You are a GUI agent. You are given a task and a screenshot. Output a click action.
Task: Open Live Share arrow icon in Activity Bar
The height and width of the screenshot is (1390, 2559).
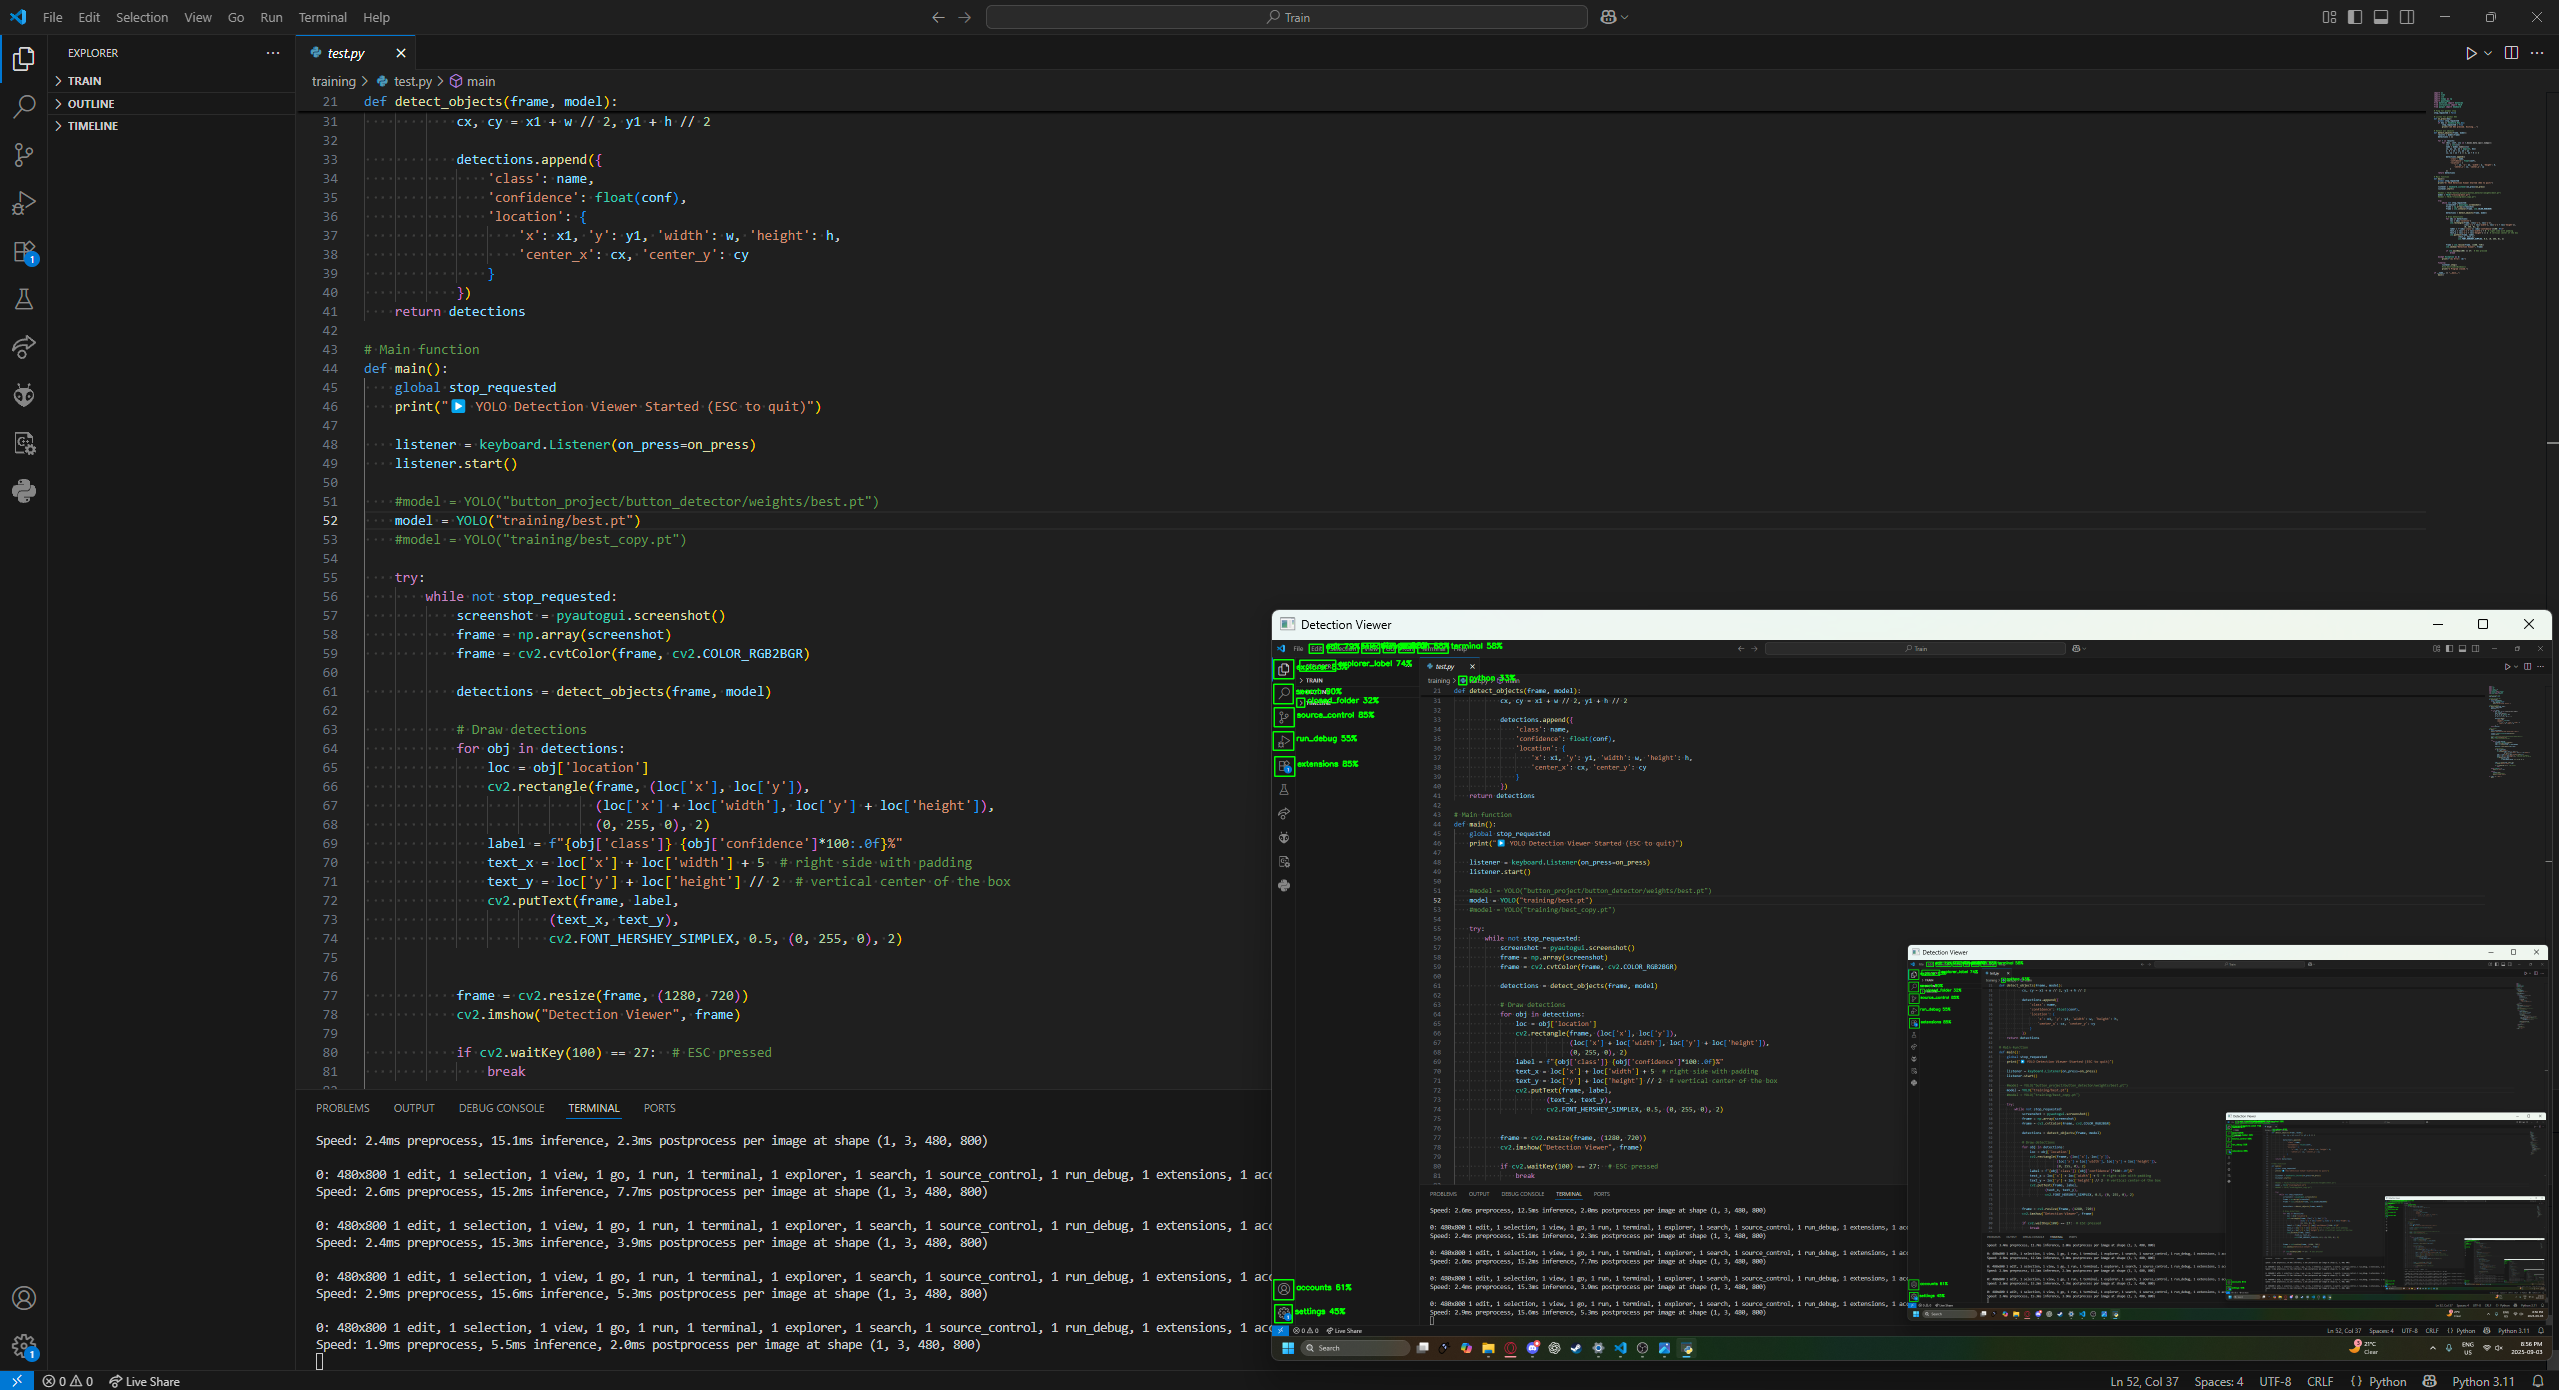pyautogui.click(x=24, y=347)
